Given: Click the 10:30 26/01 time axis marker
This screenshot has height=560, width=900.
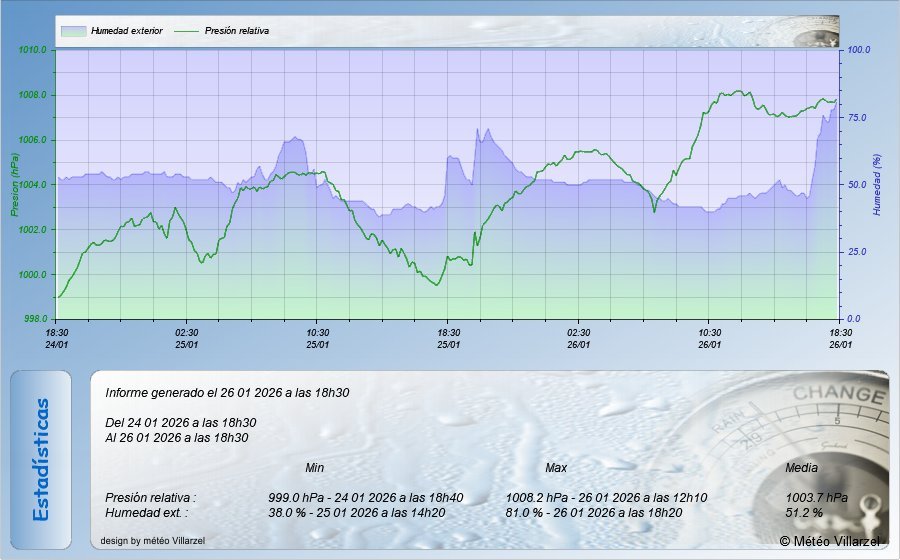Looking at the screenshot, I should coord(709,338).
